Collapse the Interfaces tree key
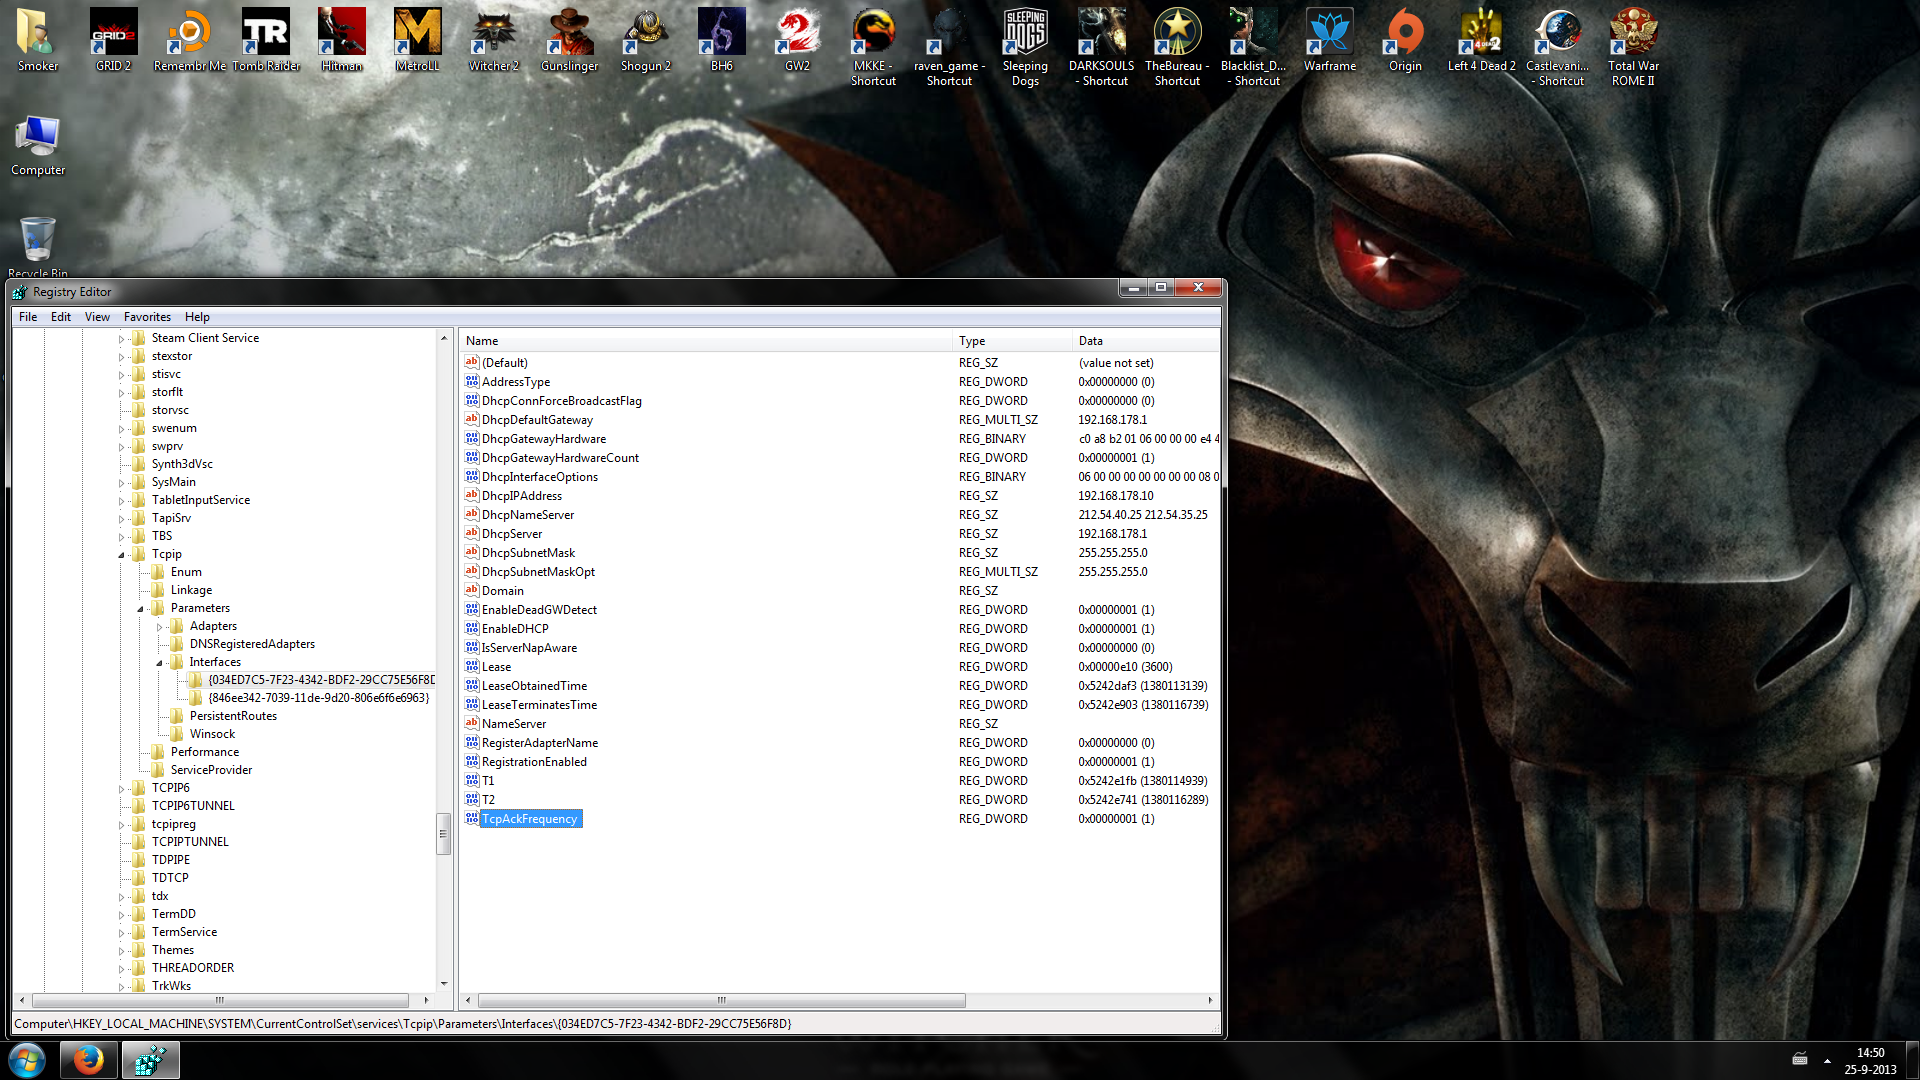 160,662
